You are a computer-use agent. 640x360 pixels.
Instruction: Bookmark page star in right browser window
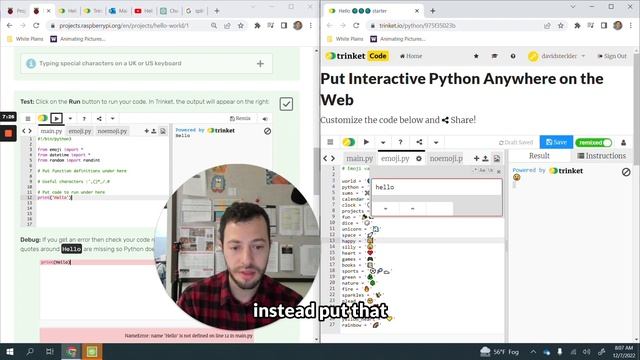561,25
